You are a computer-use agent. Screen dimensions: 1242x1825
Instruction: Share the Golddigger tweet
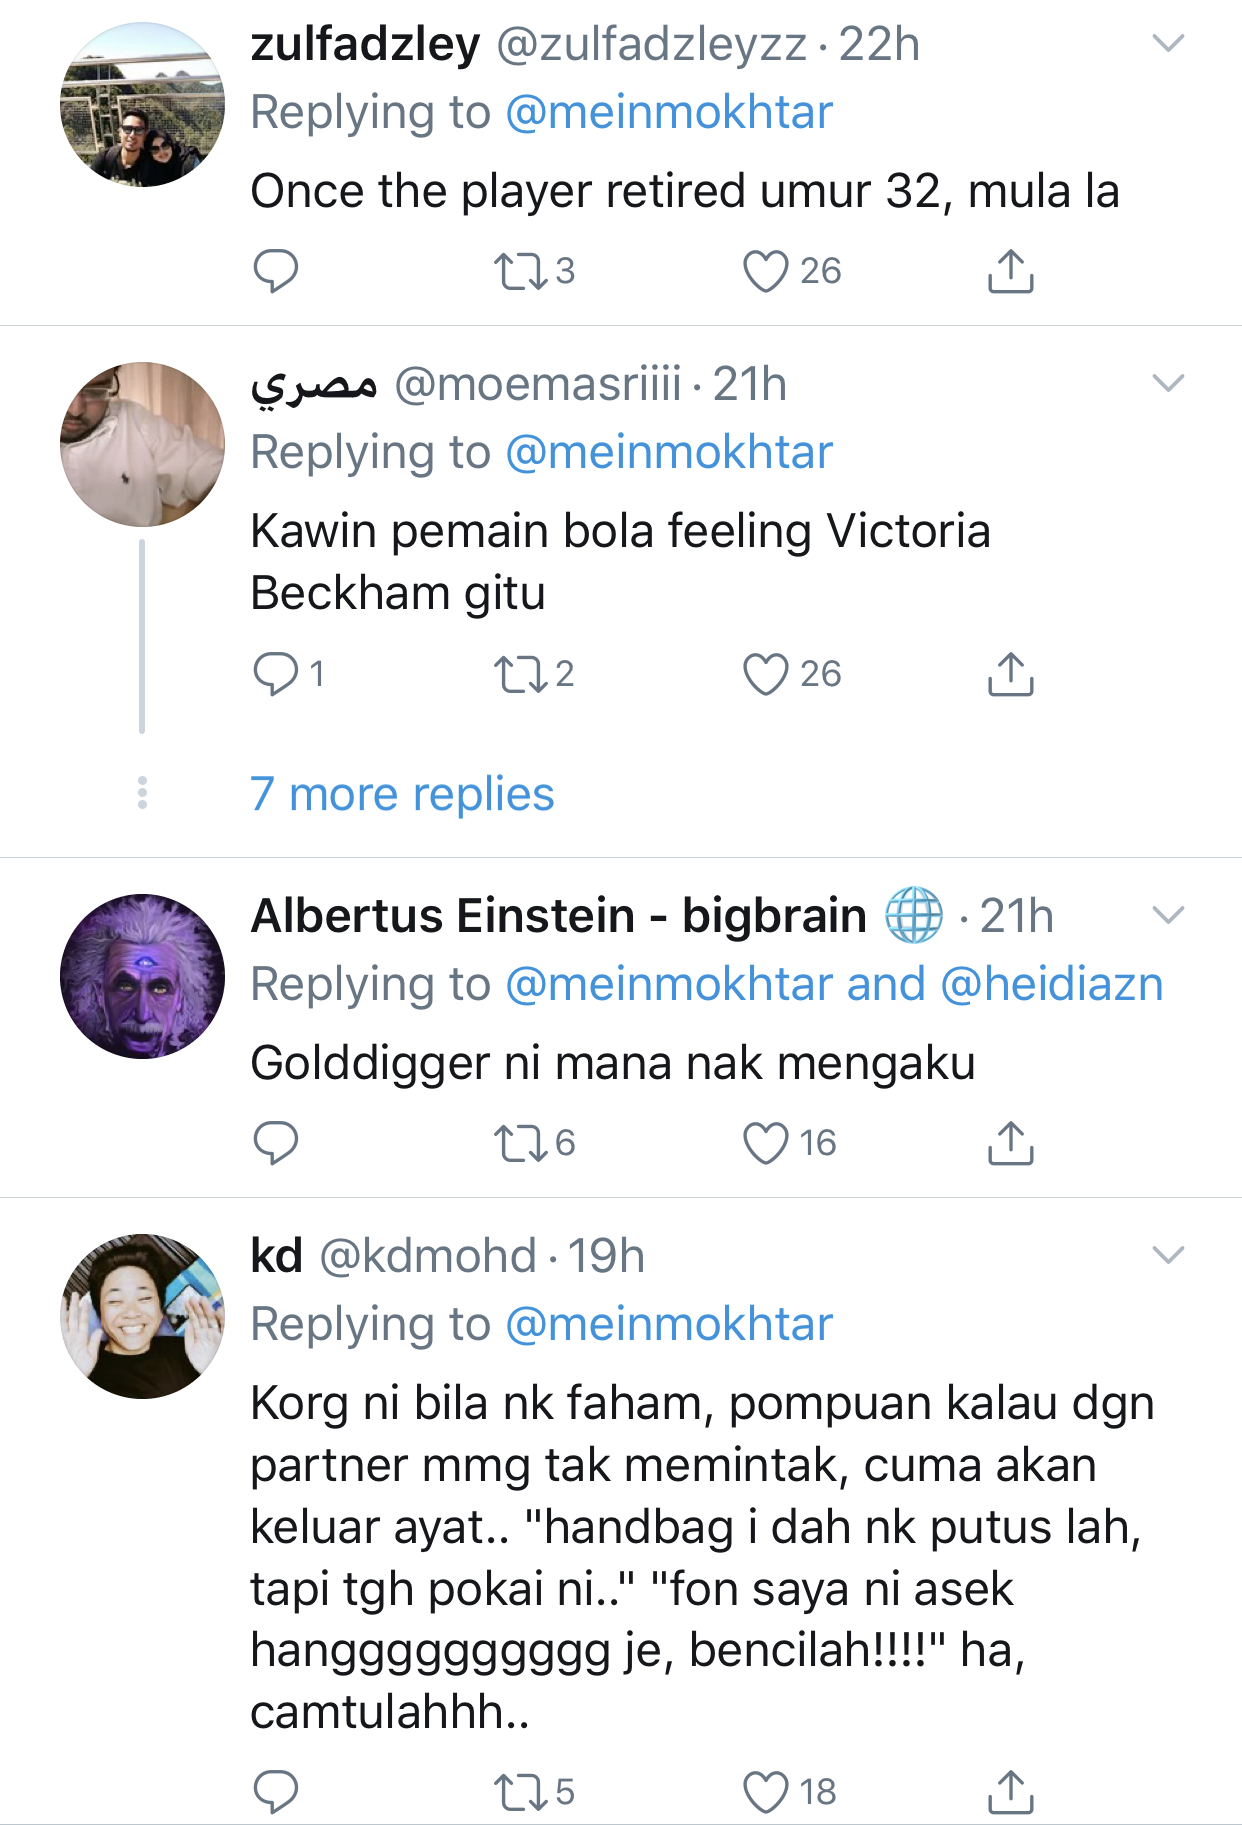[1010, 1143]
